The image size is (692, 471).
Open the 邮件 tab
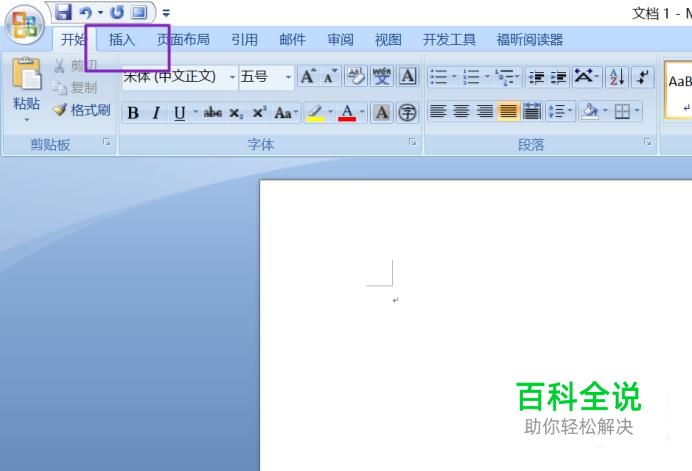pyautogui.click(x=292, y=40)
